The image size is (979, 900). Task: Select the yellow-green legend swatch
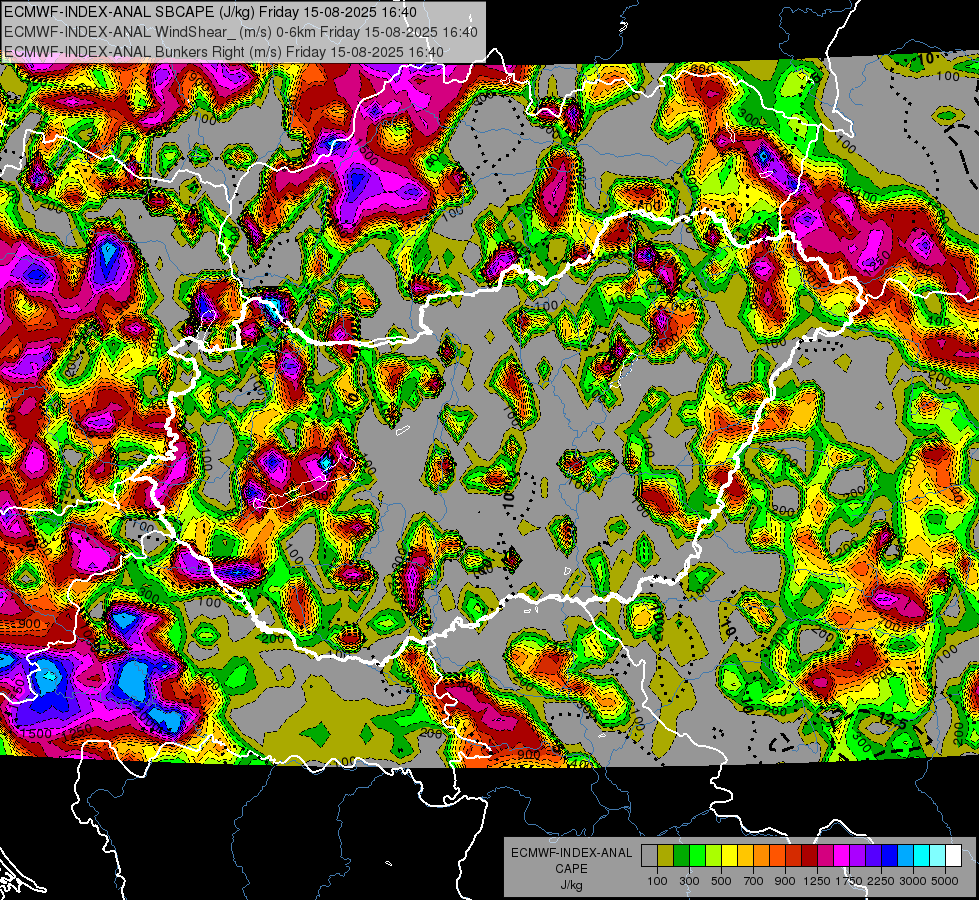pyautogui.click(x=713, y=856)
